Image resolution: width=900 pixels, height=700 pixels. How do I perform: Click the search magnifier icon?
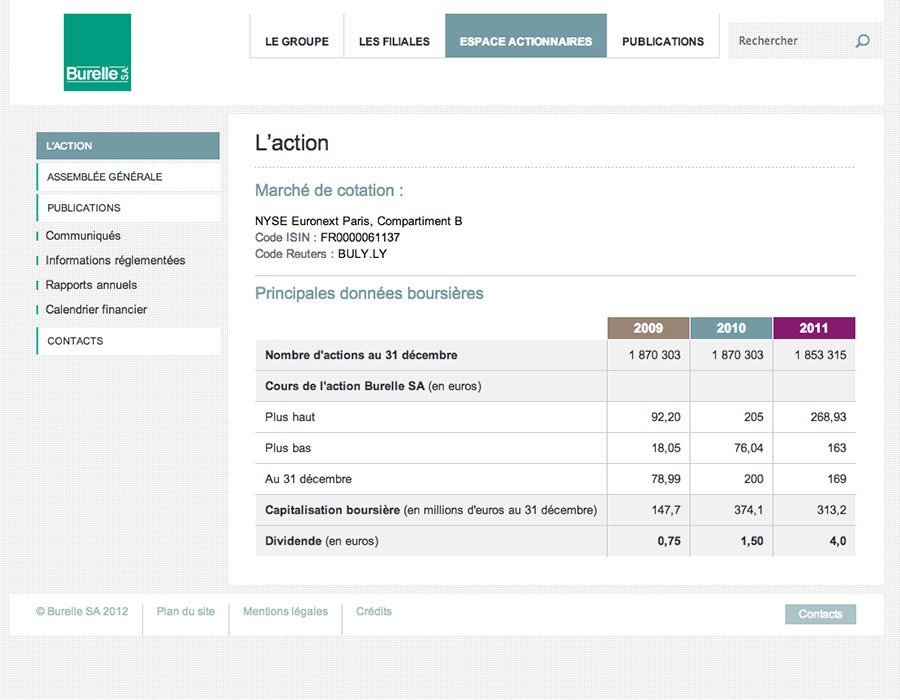[x=862, y=41]
